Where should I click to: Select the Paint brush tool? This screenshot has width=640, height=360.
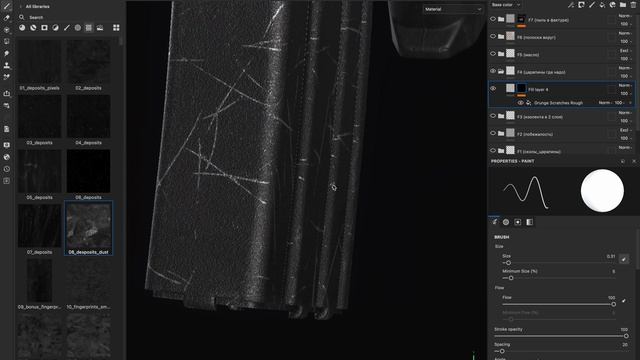pos(7,6)
